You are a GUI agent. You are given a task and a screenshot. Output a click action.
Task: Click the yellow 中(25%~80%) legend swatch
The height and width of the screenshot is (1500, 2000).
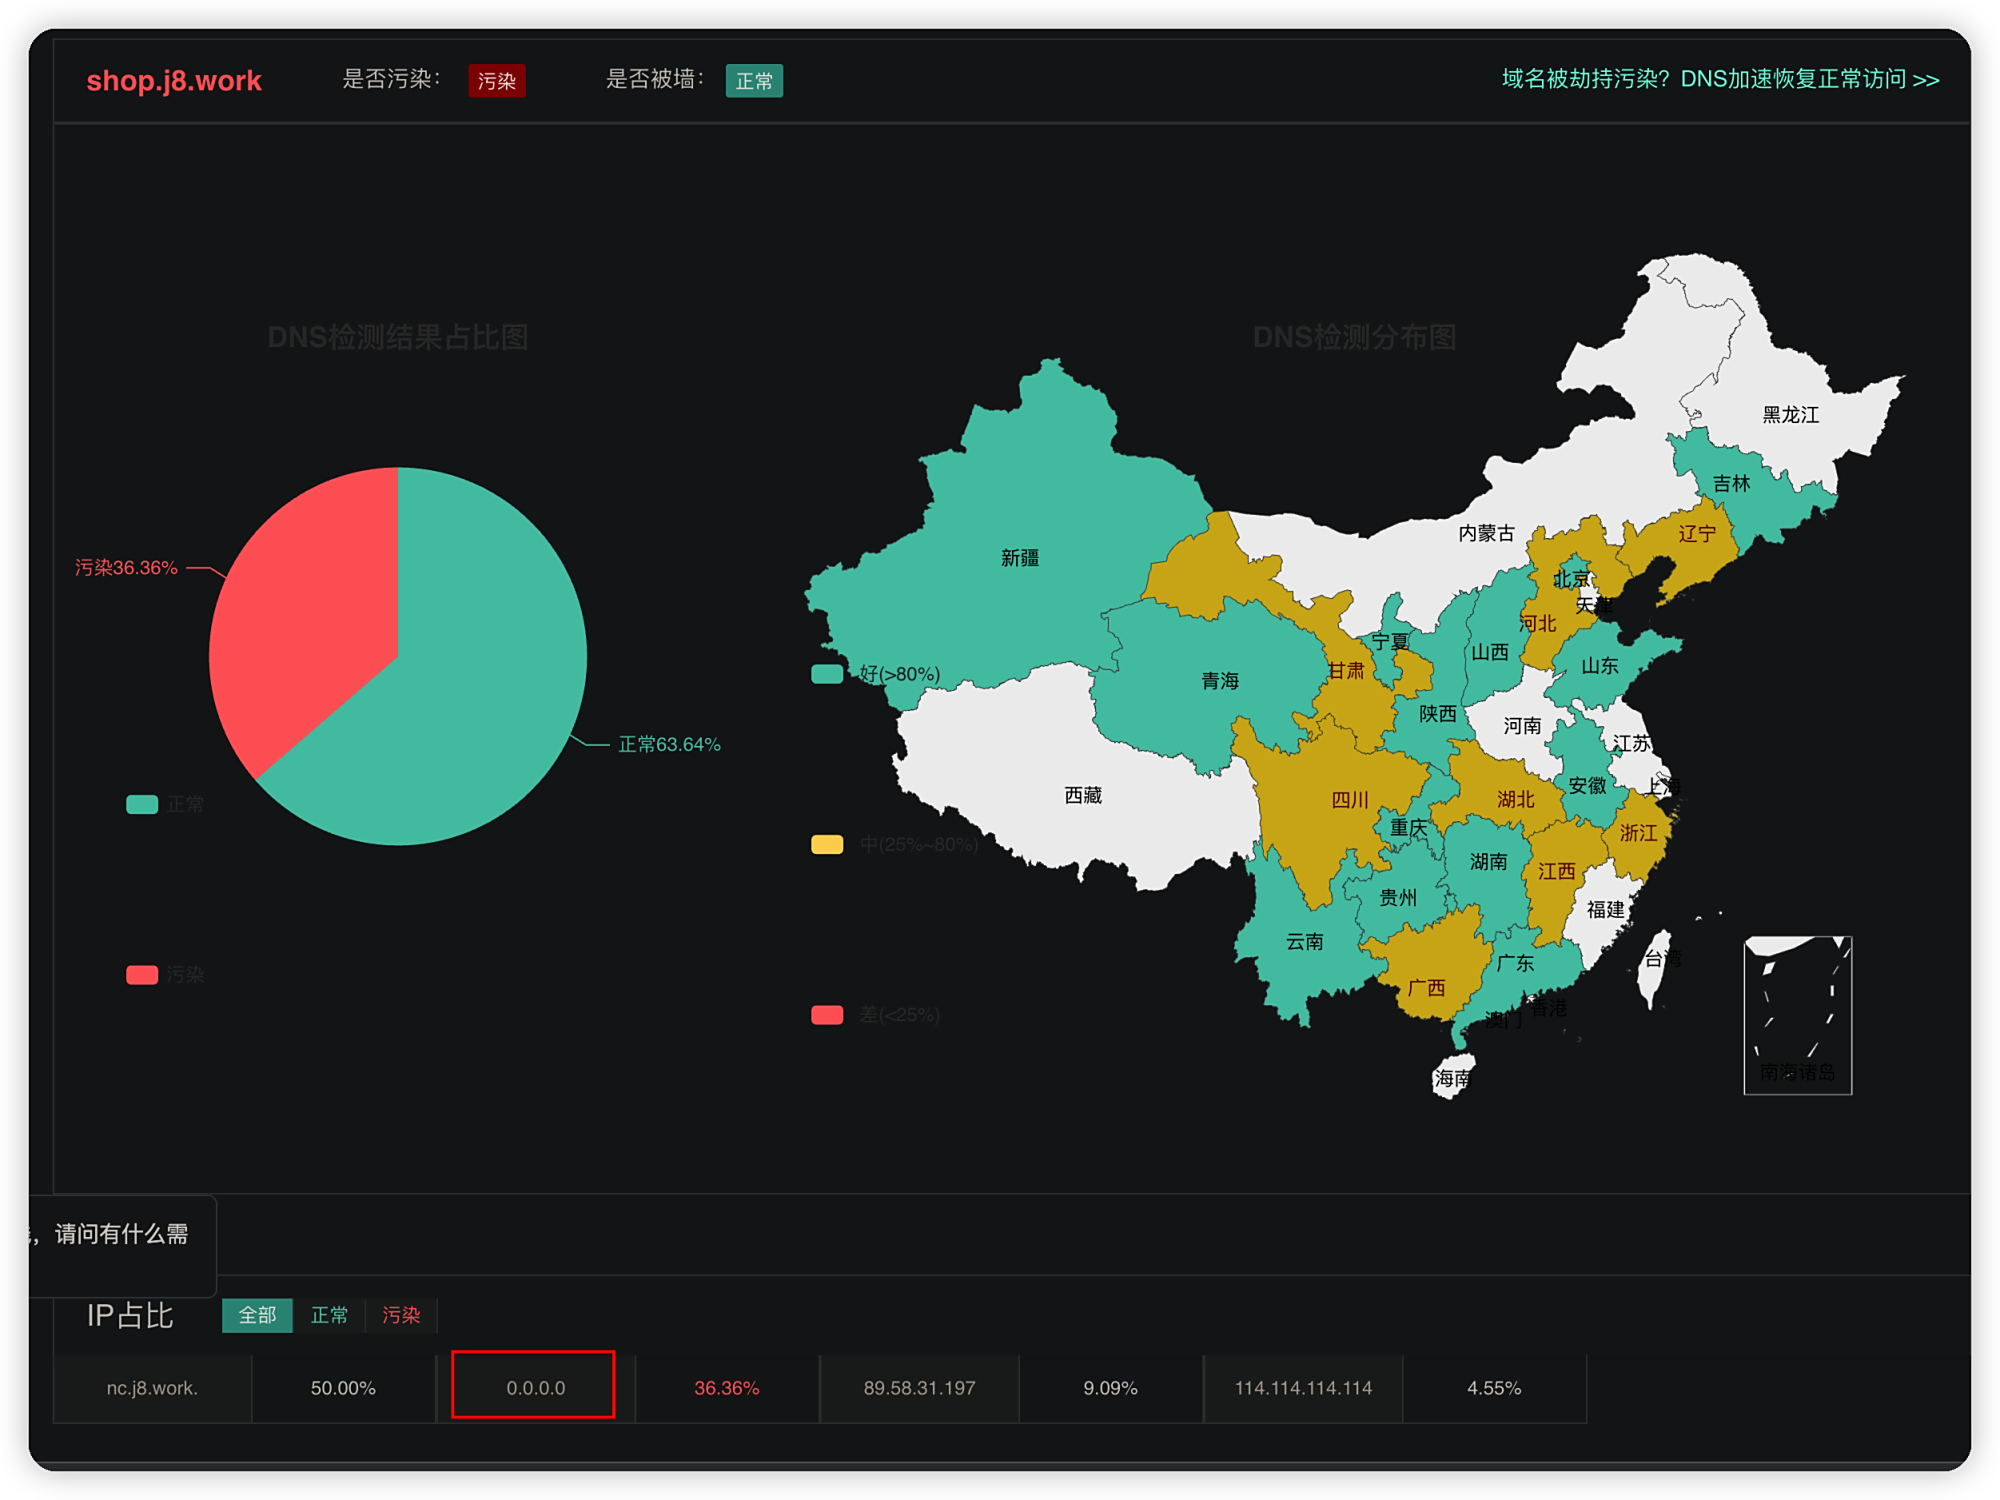point(827,844)
